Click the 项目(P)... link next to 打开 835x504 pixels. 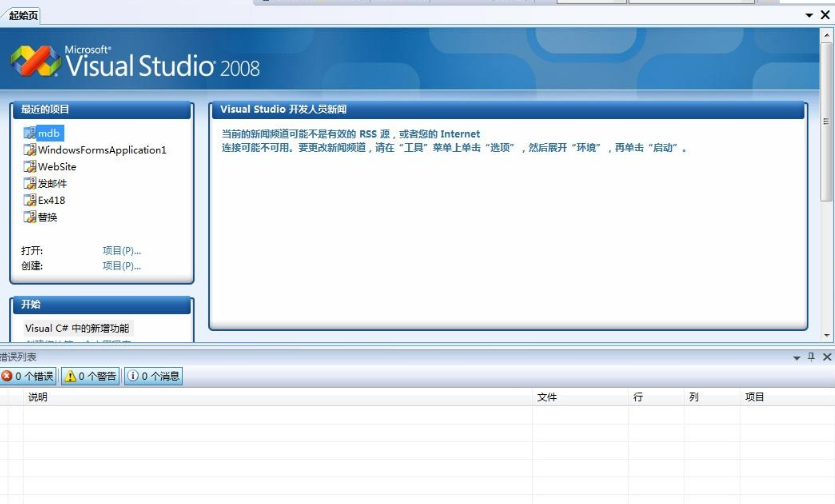tap(121, 250)
